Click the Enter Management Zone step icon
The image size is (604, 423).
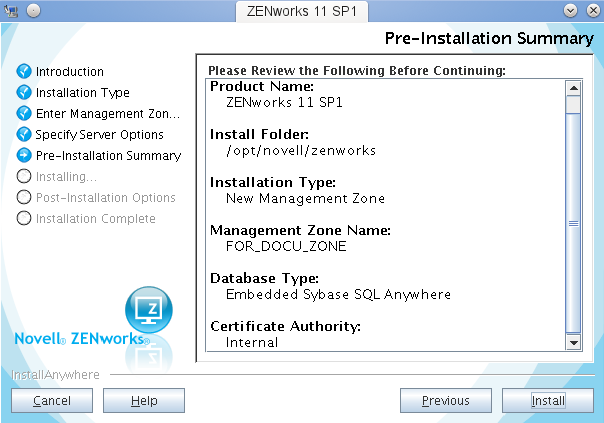(25, 114)
